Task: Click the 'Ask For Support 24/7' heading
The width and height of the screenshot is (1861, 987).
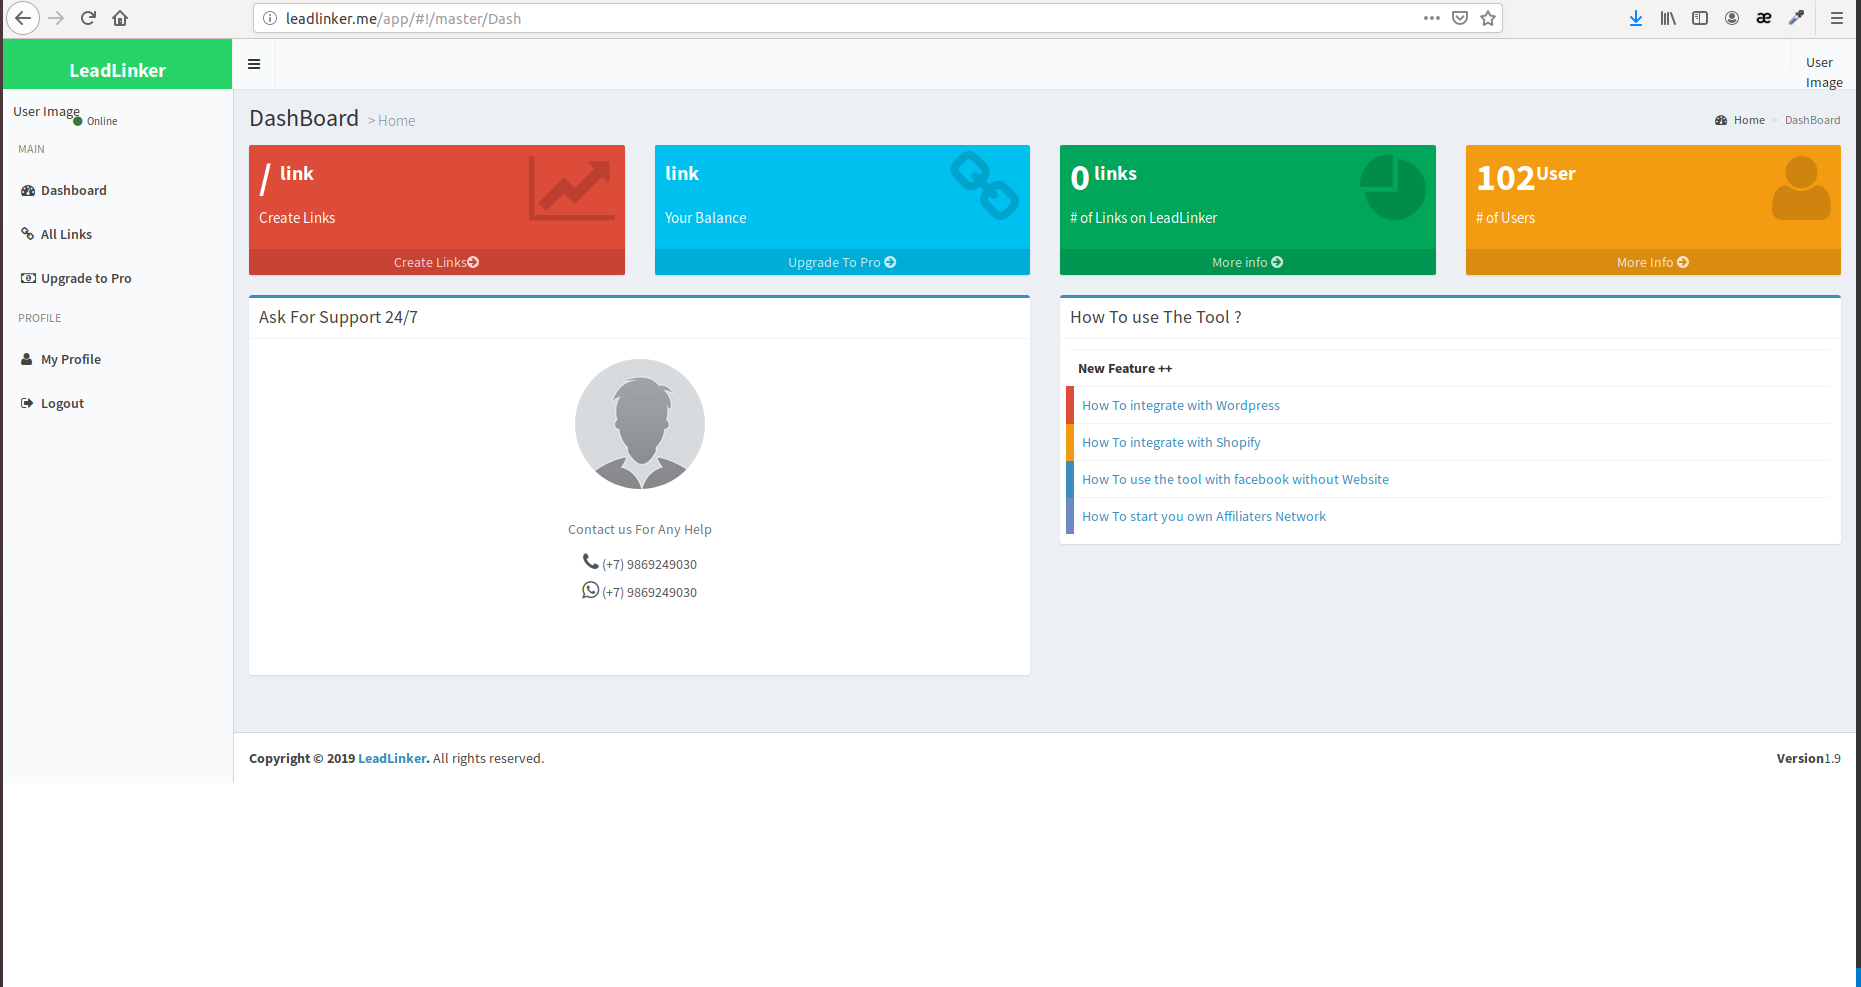Action: (x=338, y=317)
